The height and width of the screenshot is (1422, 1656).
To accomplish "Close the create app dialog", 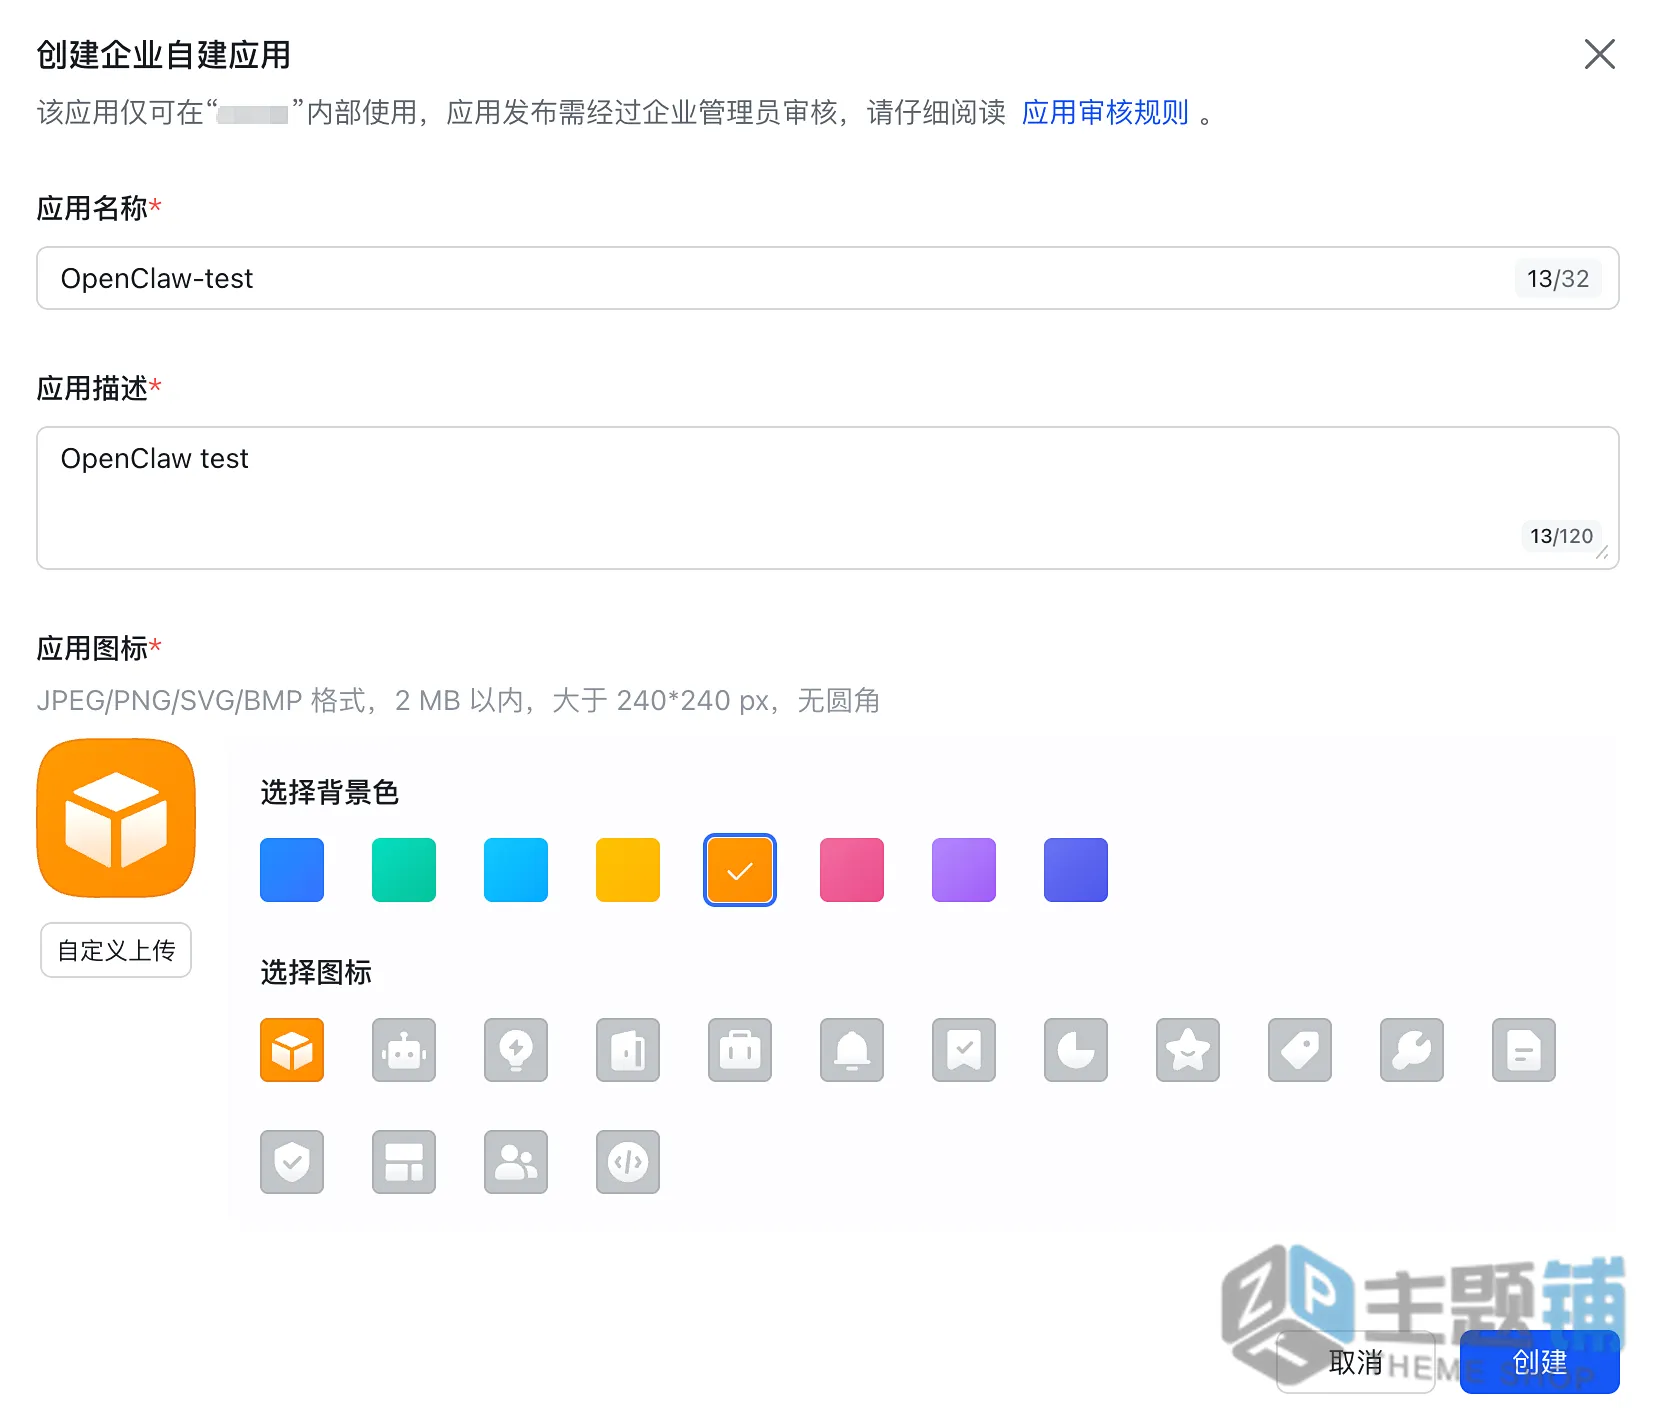I will click(1600, 54).
